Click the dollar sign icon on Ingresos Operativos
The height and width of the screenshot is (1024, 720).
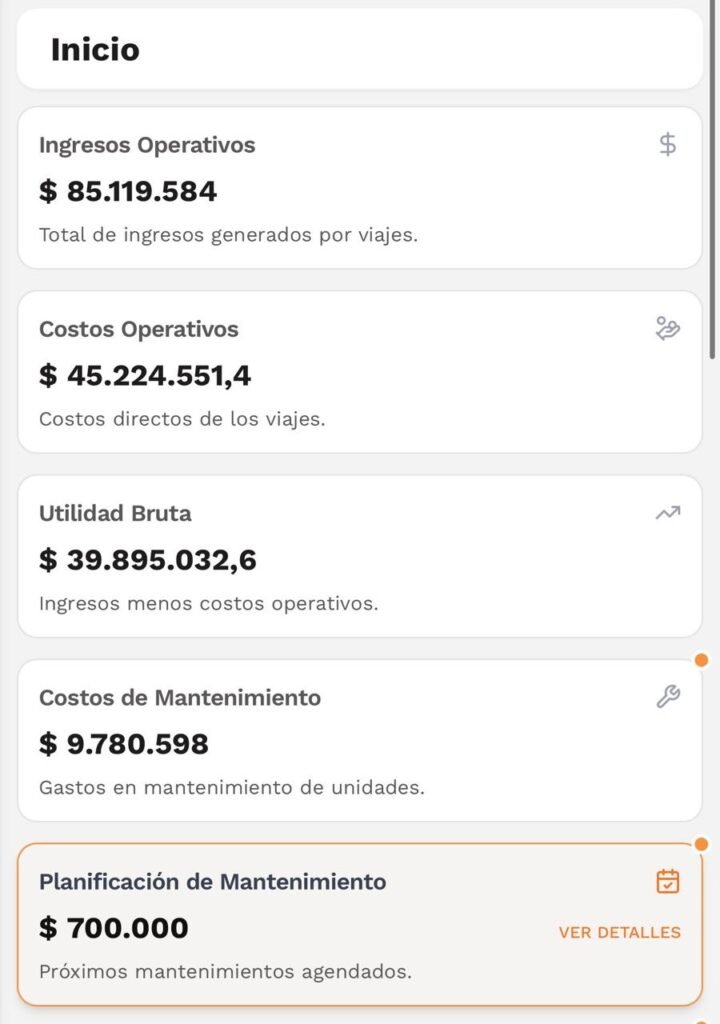[668, 145]
